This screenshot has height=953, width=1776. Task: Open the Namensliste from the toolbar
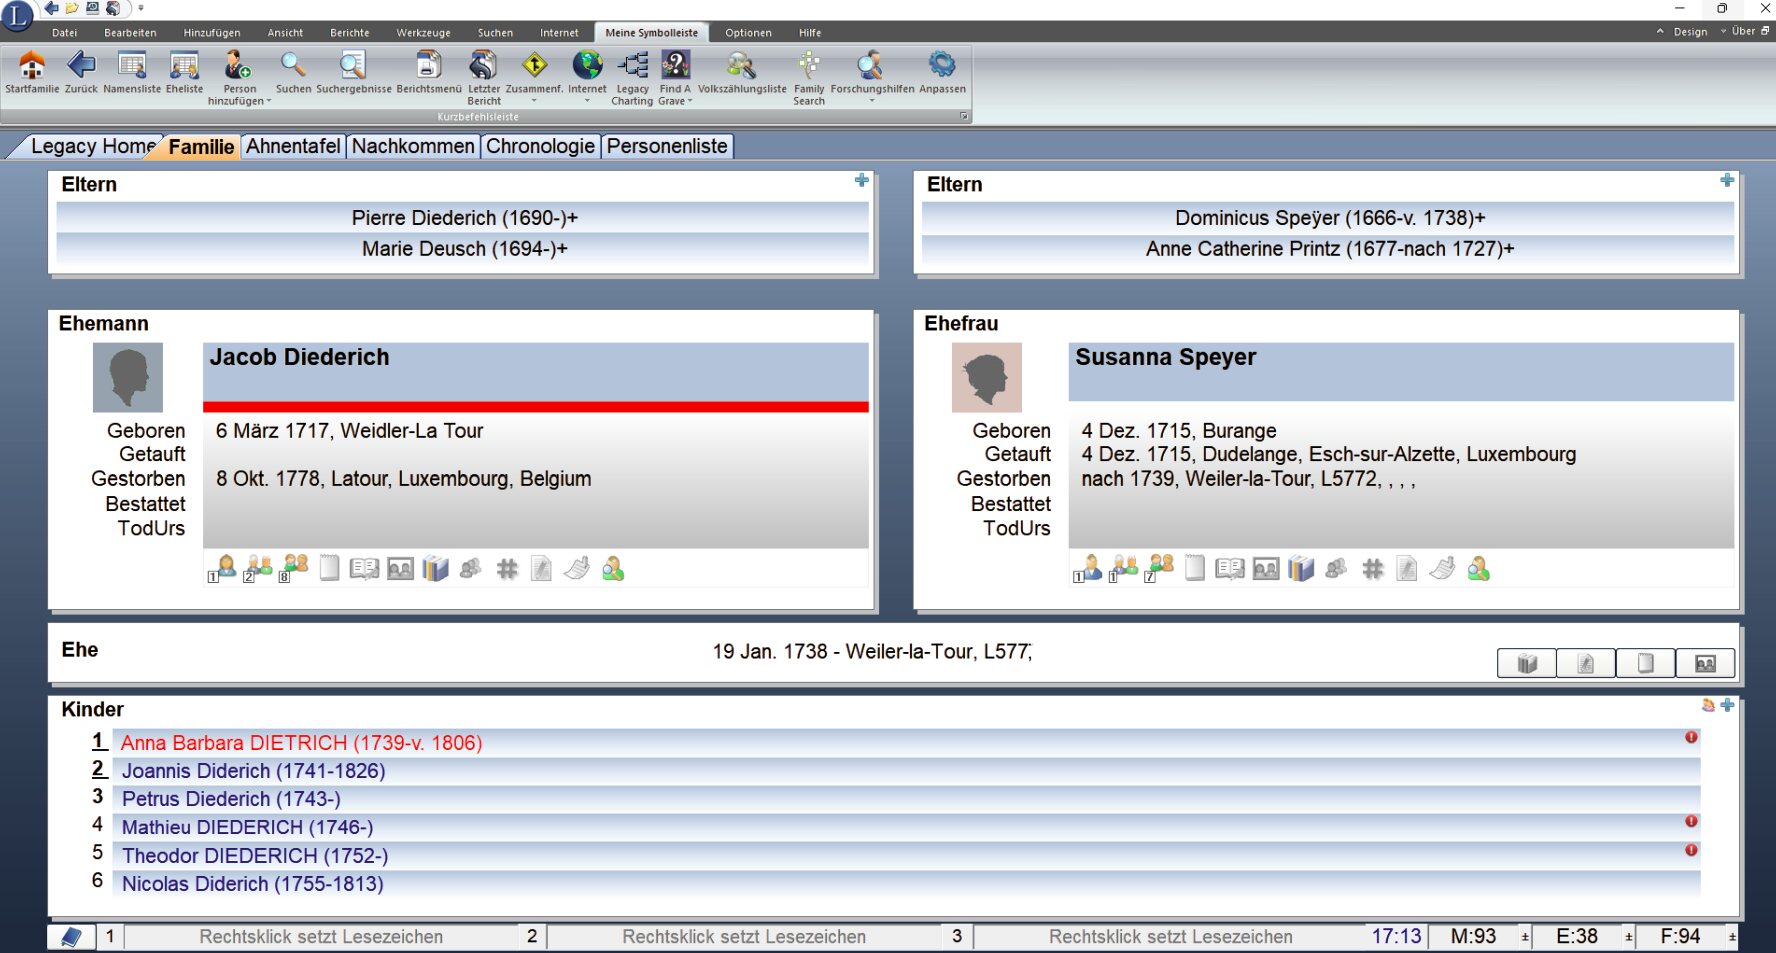131,67
